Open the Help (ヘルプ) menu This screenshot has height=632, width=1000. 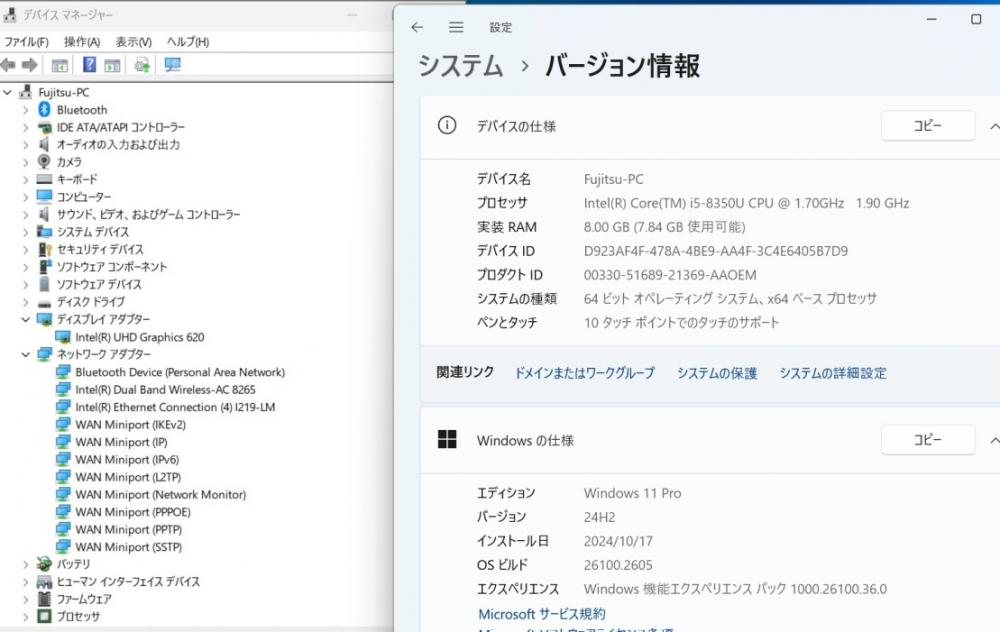188,42
